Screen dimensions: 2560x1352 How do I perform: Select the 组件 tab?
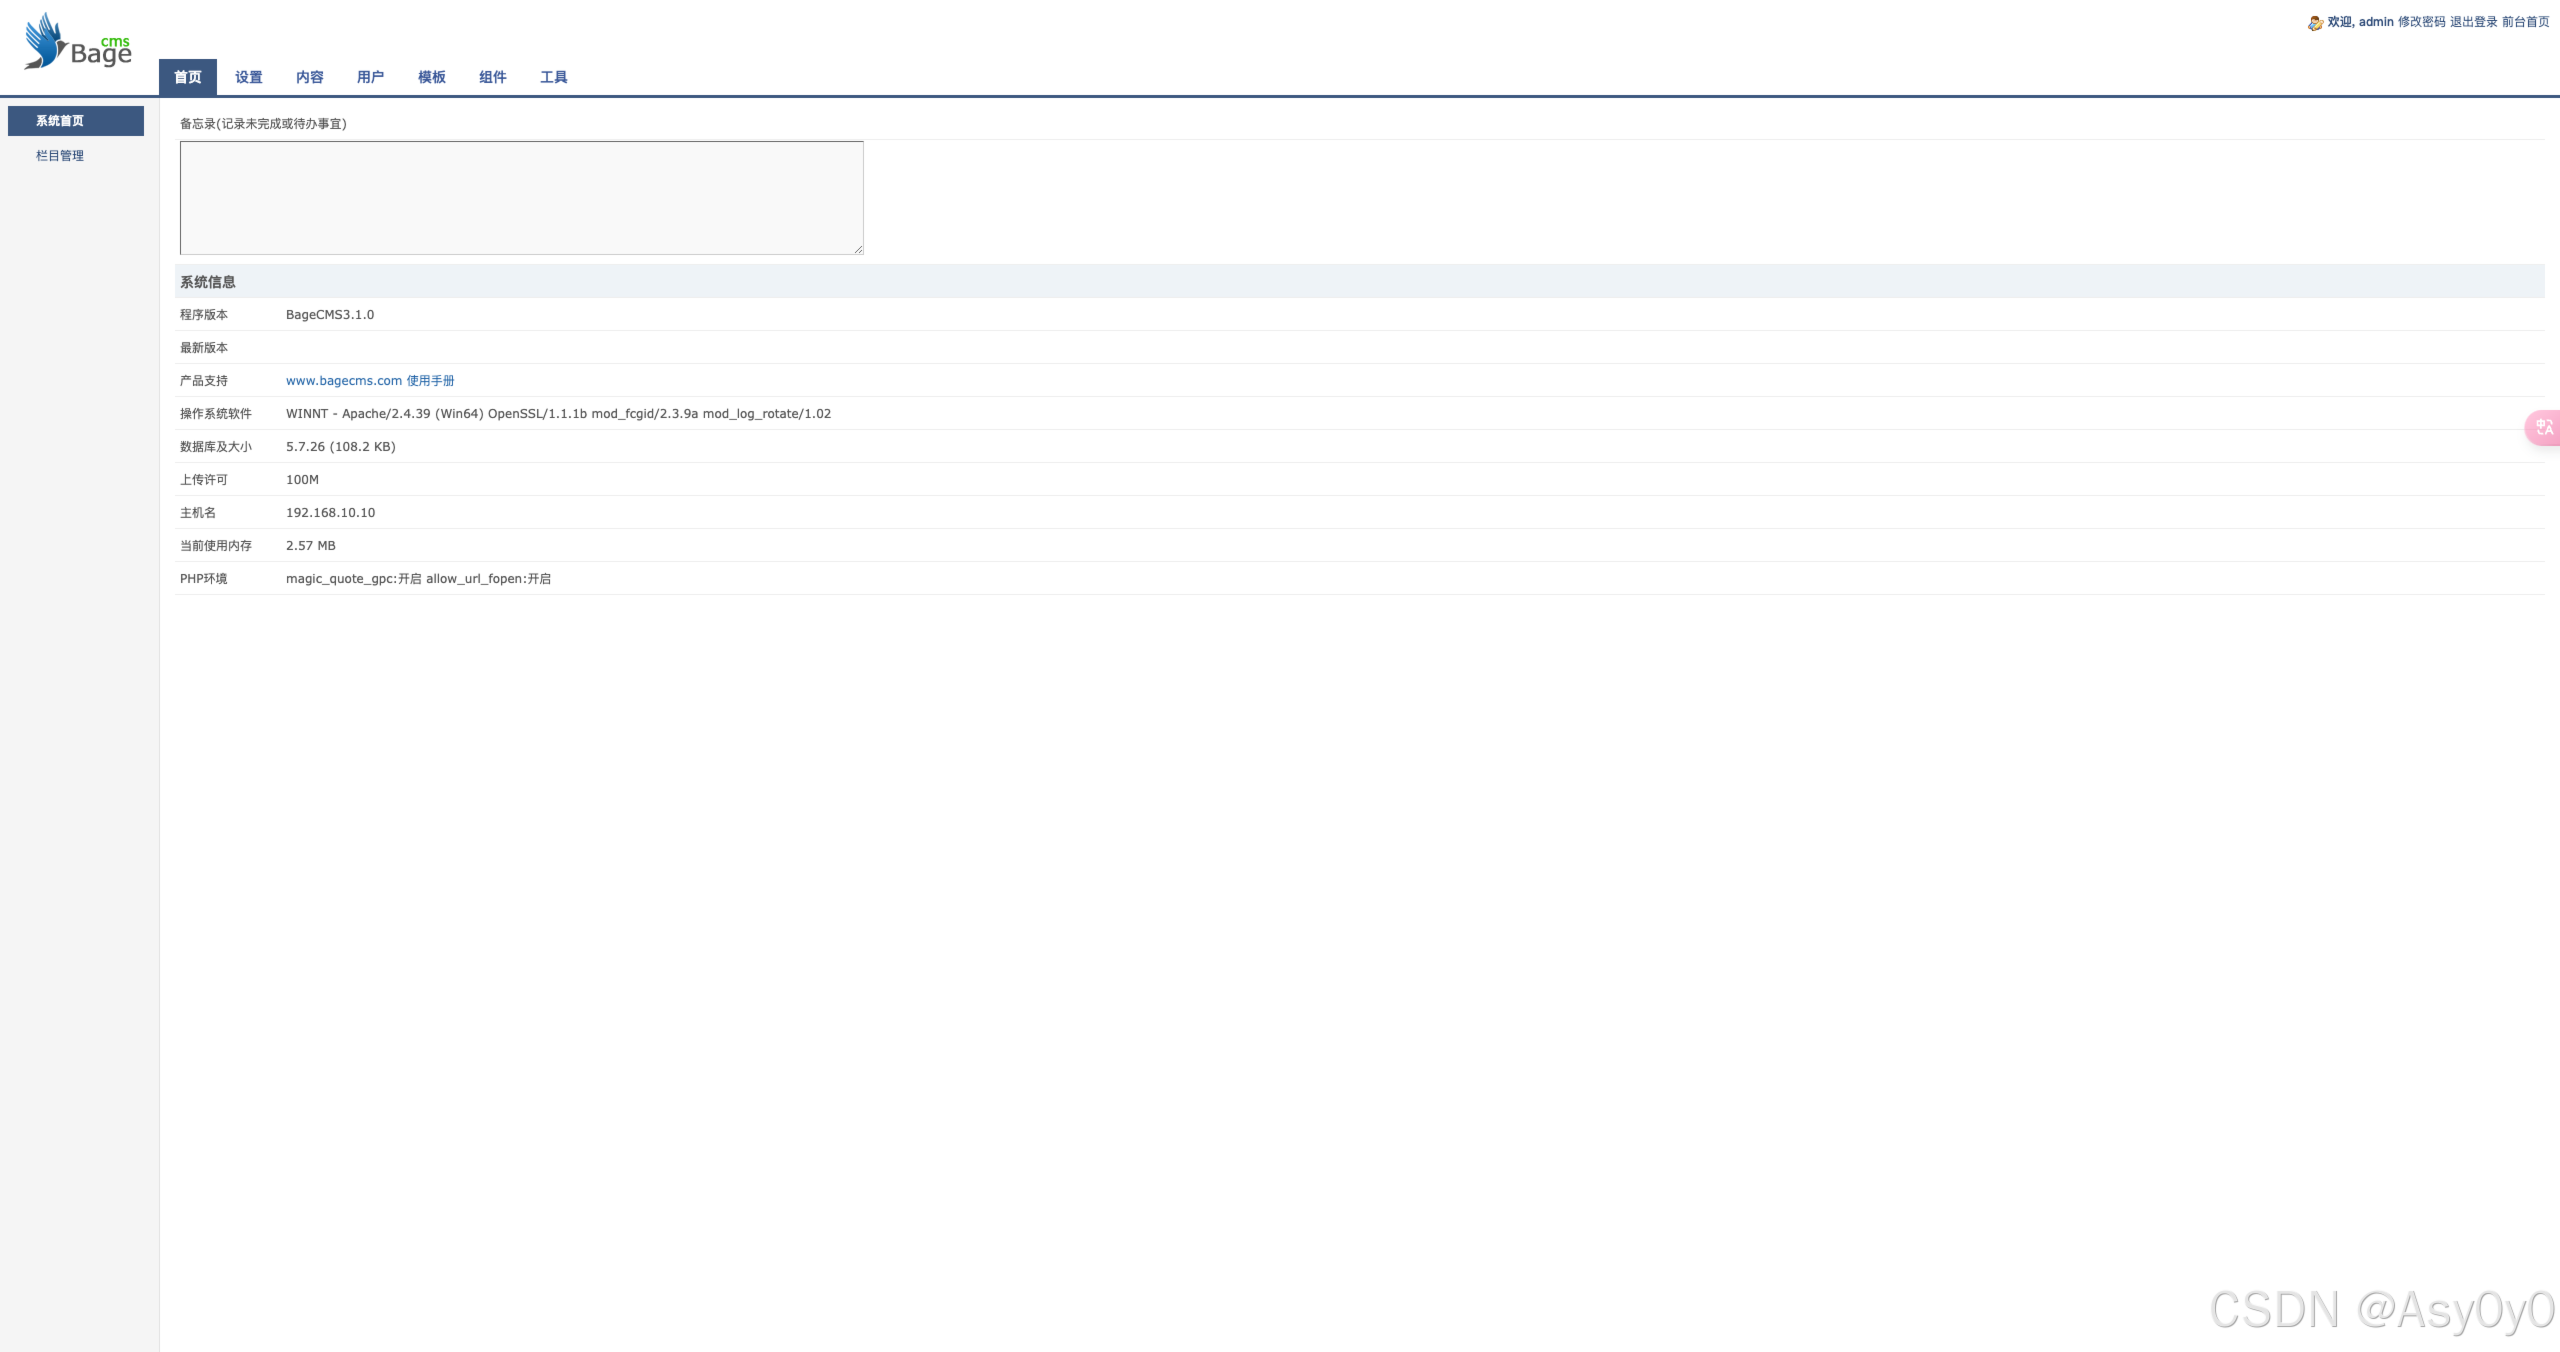point(493,77)
